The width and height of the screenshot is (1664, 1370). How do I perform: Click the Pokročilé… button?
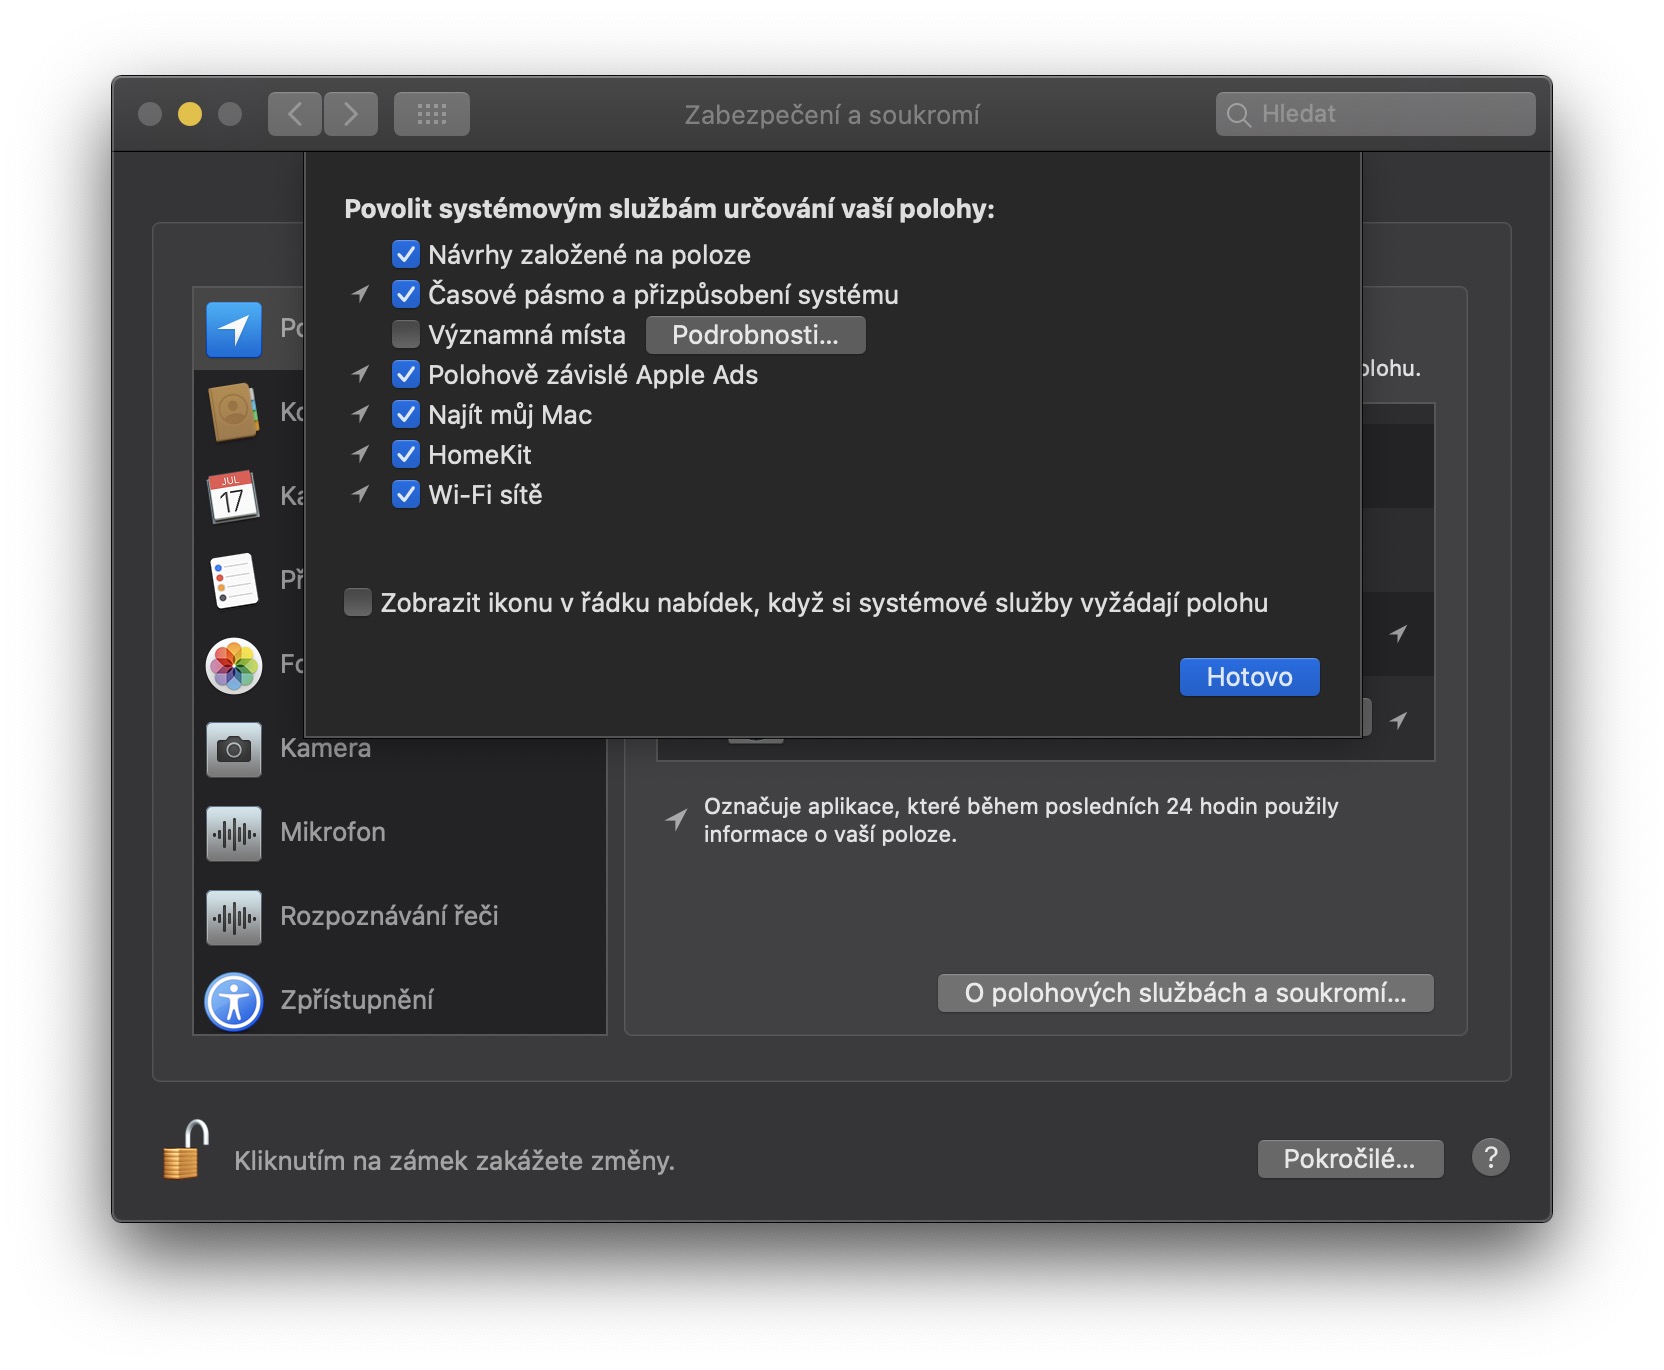click(x=1350, y=1159)
